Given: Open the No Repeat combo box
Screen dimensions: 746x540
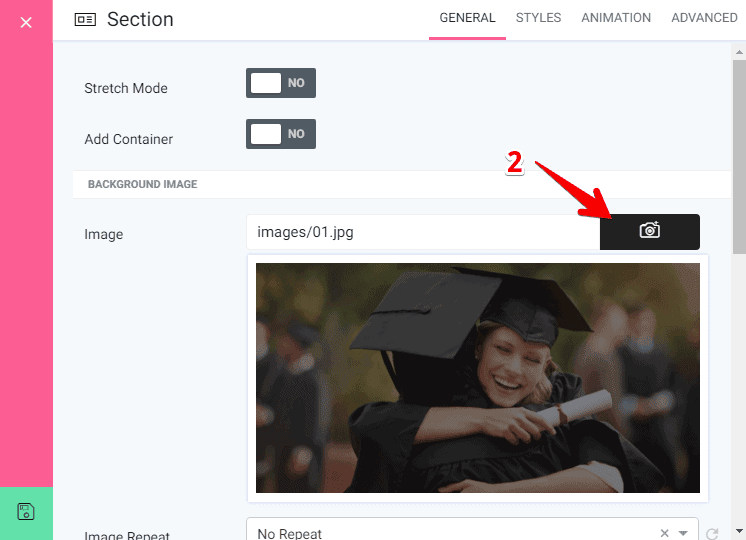Looking at the screenshot, I should [x=450, y=532].
